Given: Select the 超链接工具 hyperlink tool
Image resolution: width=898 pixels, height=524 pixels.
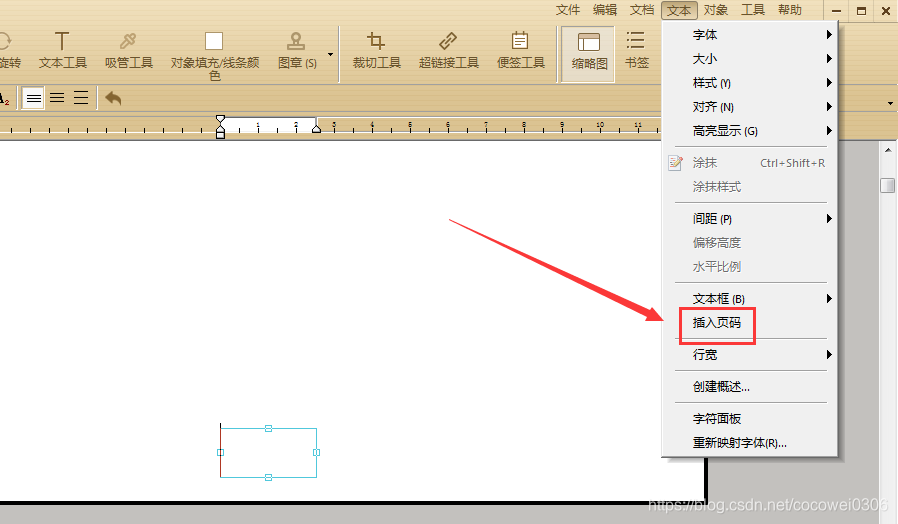Looking at the screenshot, I should [448, 50].
